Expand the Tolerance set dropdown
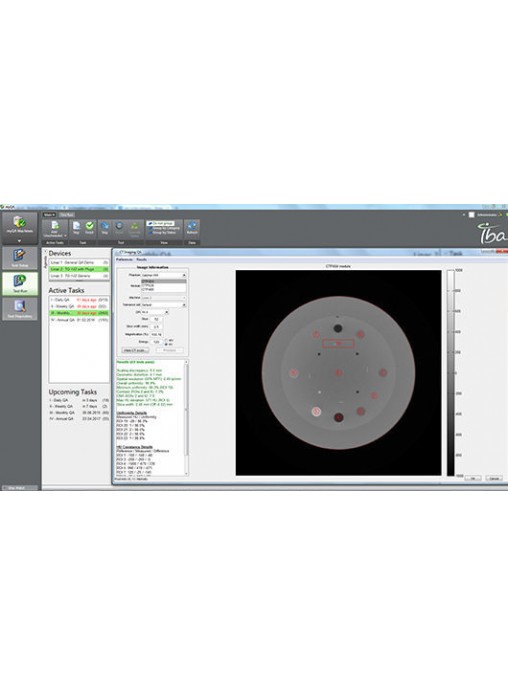 tap(163, 305)
